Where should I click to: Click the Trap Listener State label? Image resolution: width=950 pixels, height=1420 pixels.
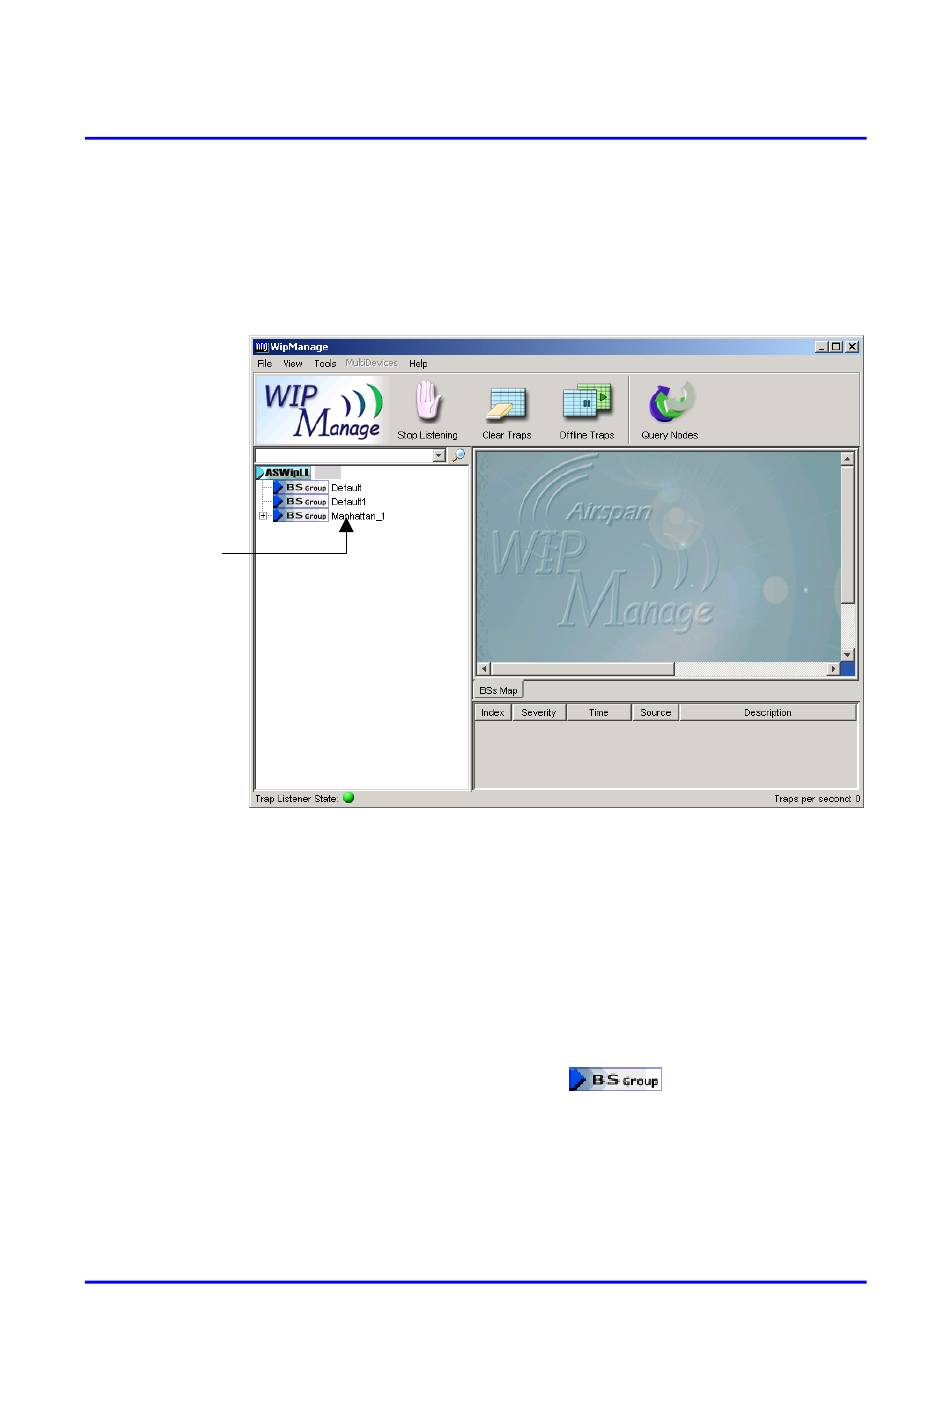296,799
